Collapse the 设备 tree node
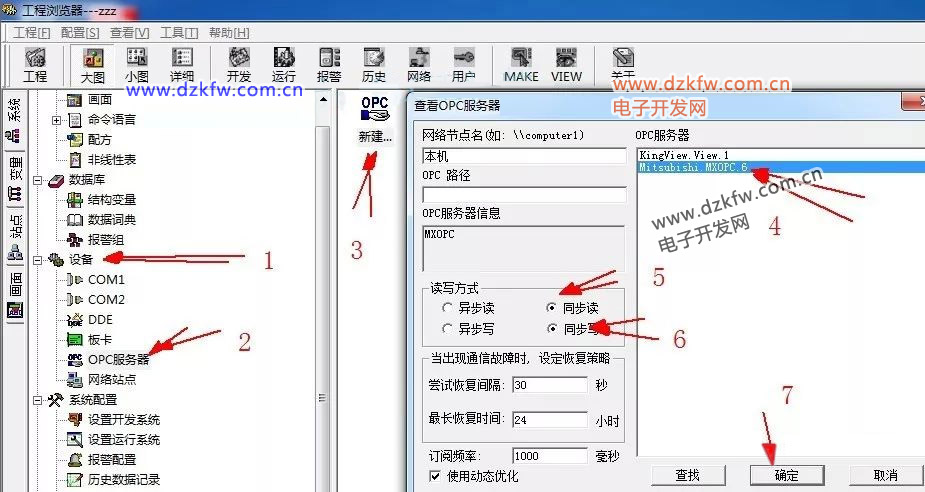The width and height of the screenshot is (925, 492). (x=38, y=260)
